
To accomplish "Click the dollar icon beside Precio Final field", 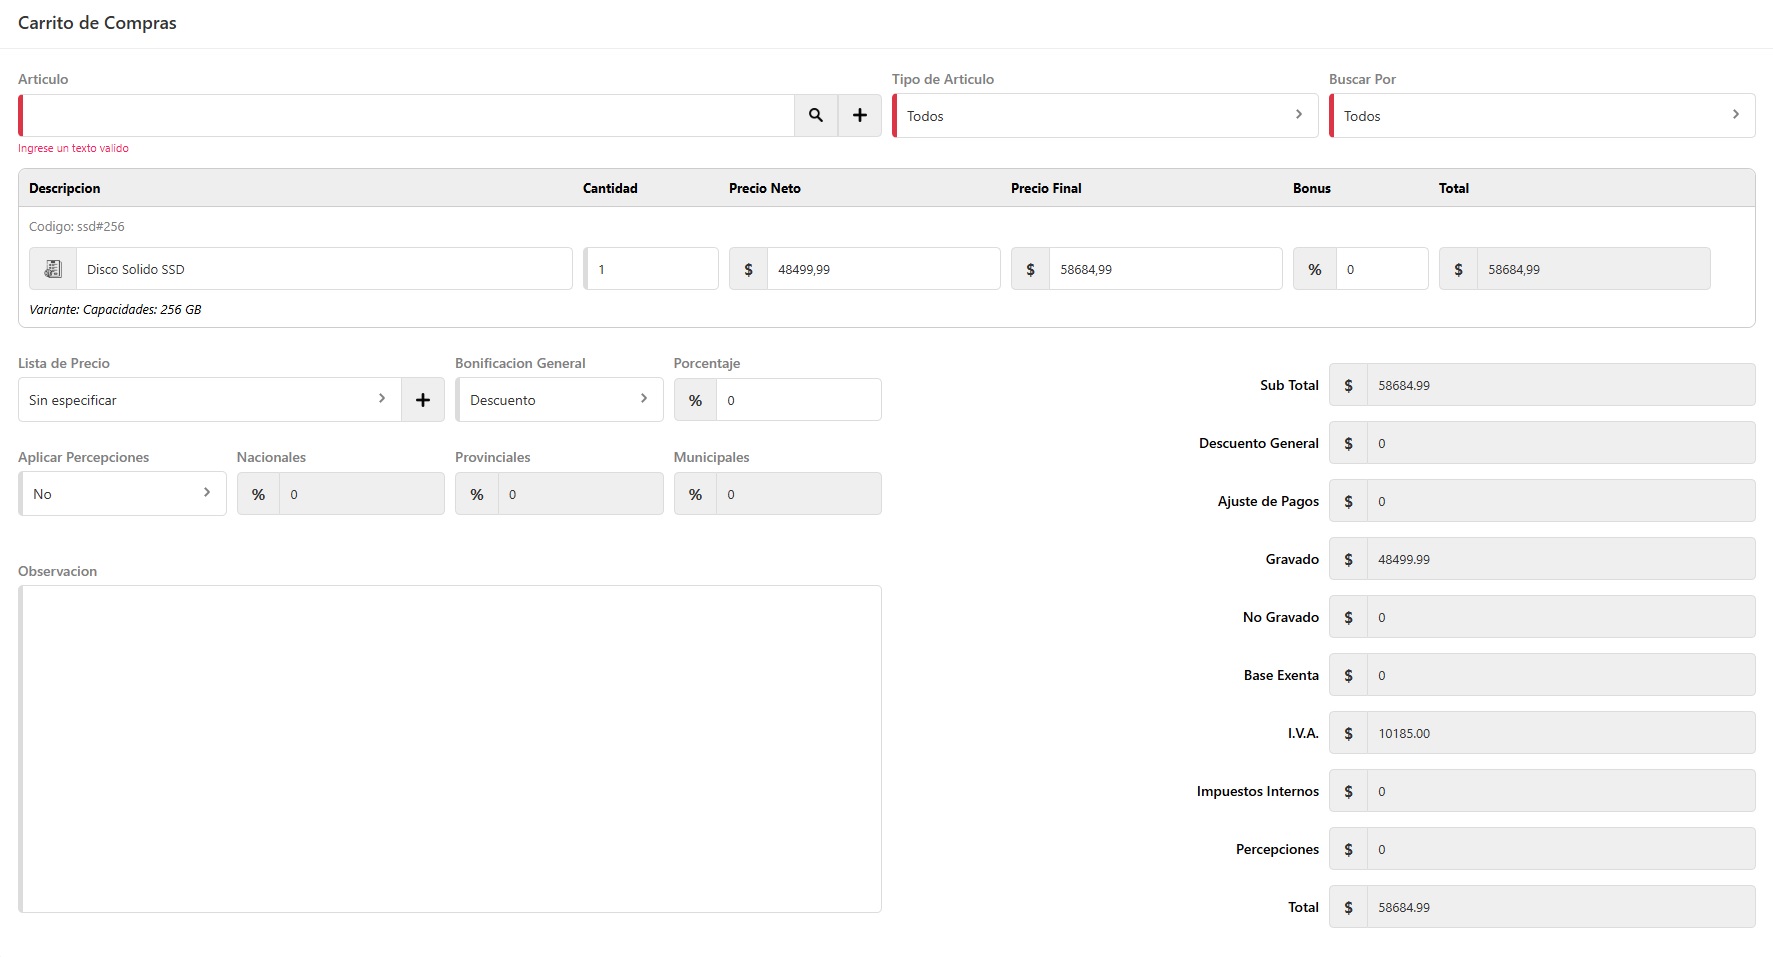I will point(1030,269).
